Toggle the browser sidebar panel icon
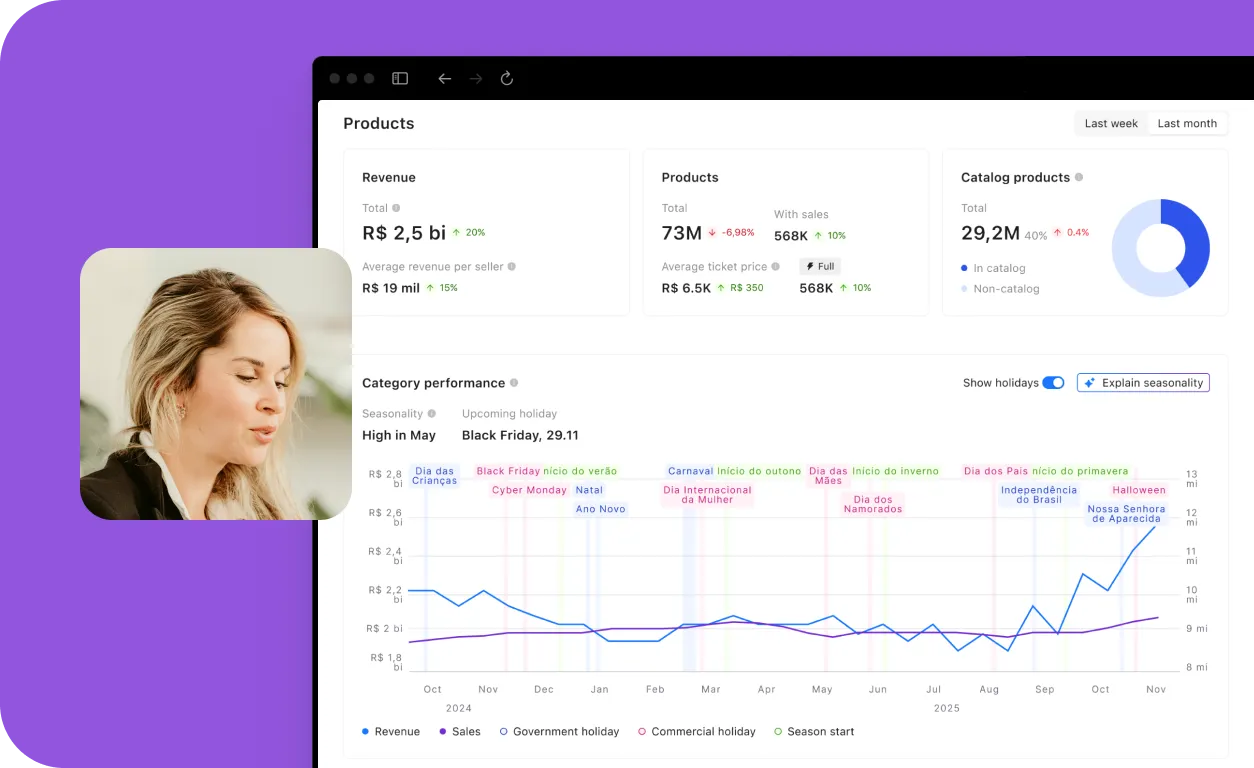Image resolution: width=1254 pixels, height=768 pixels. point(400,79)
